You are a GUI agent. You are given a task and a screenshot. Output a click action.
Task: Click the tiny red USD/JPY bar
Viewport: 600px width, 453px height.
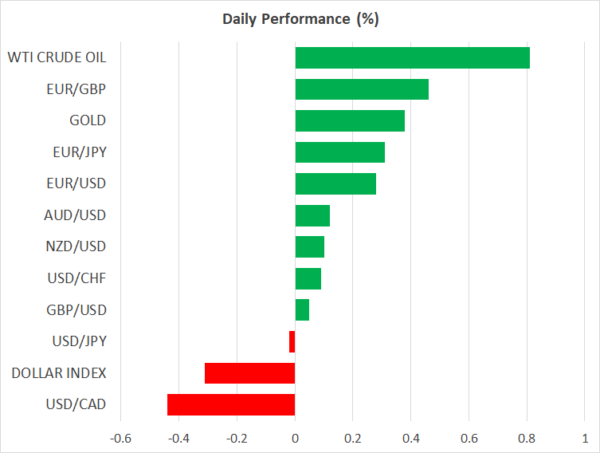point(292,341)
